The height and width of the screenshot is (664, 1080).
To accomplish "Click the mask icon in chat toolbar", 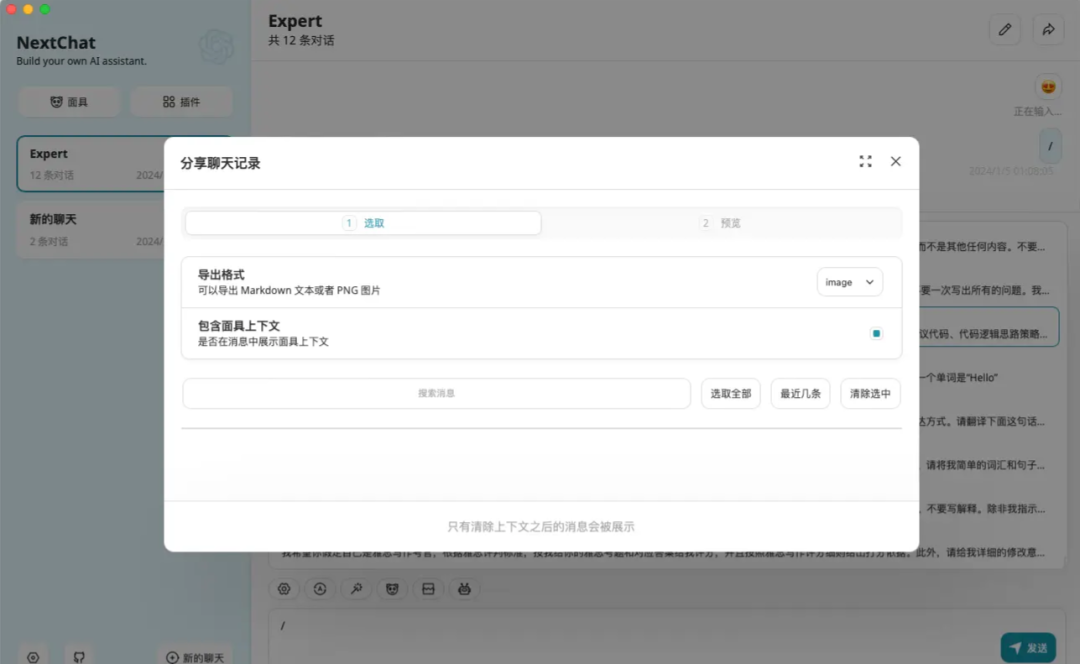I will pyautogui.click(x=392, y=589).
